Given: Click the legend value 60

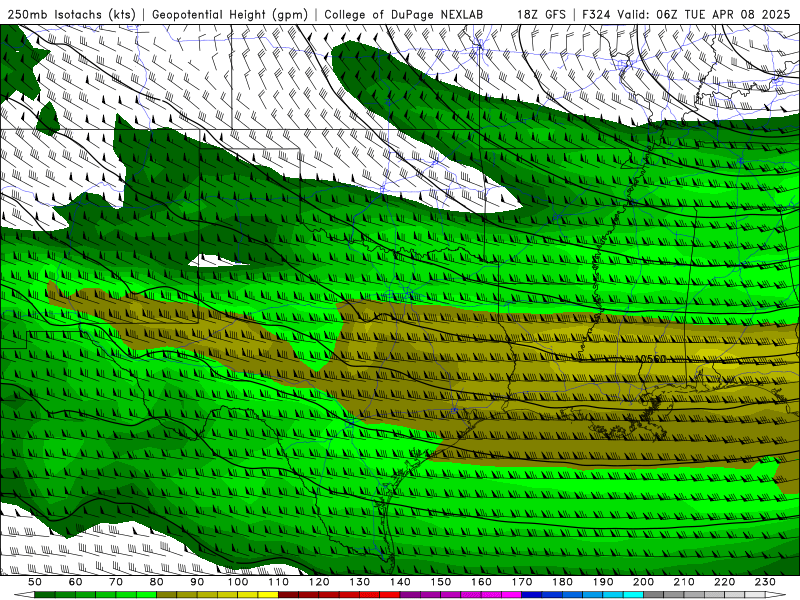Looking at the screenshot, I should point(75,582).
